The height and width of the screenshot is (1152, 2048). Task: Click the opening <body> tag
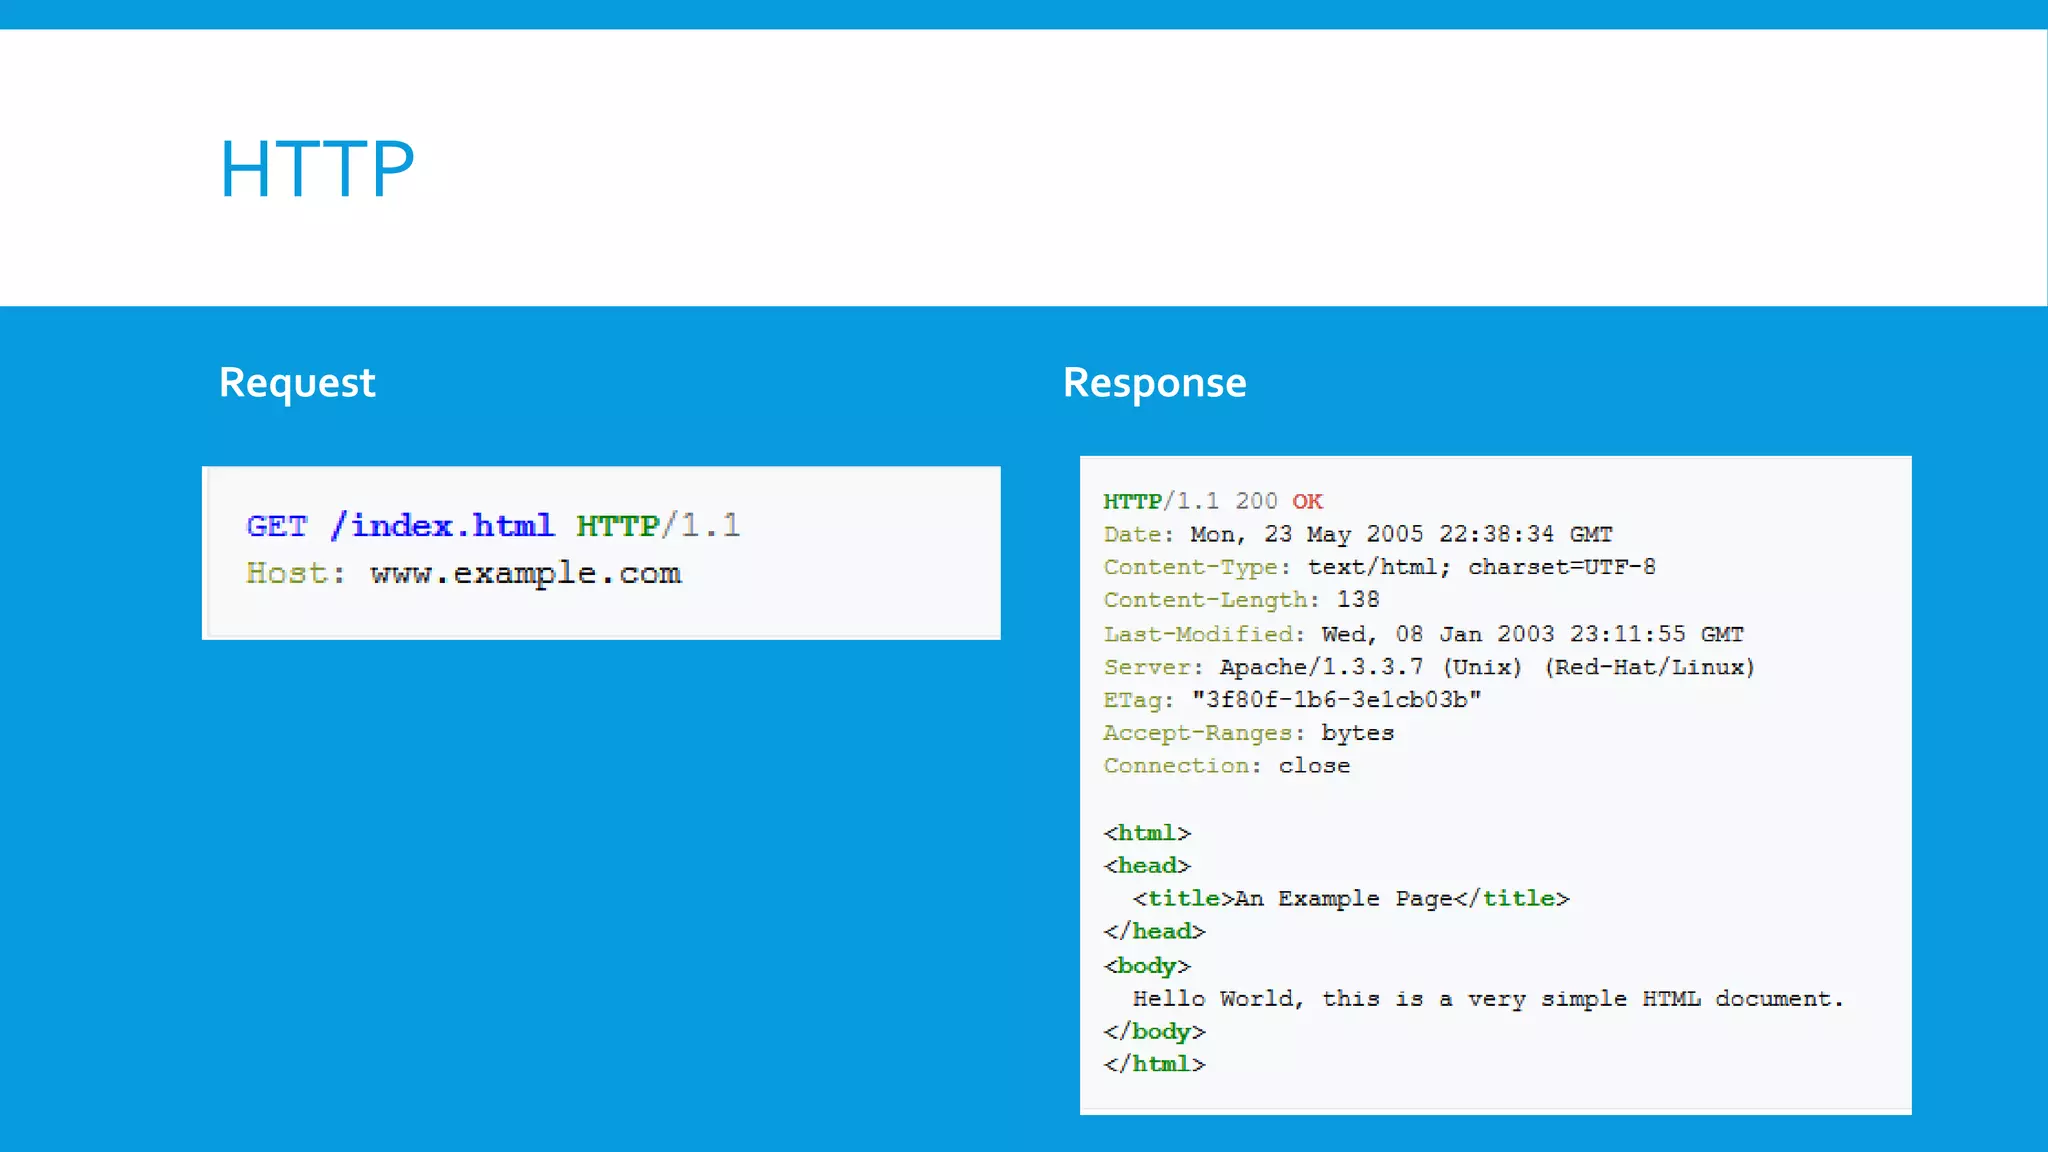click(x=1147, y=966)
